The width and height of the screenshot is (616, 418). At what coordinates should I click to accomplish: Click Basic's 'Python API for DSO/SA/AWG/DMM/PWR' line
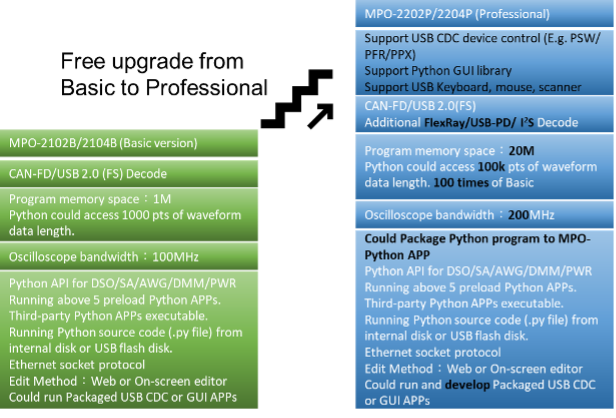pyautogui.click(x=123, y=283)
